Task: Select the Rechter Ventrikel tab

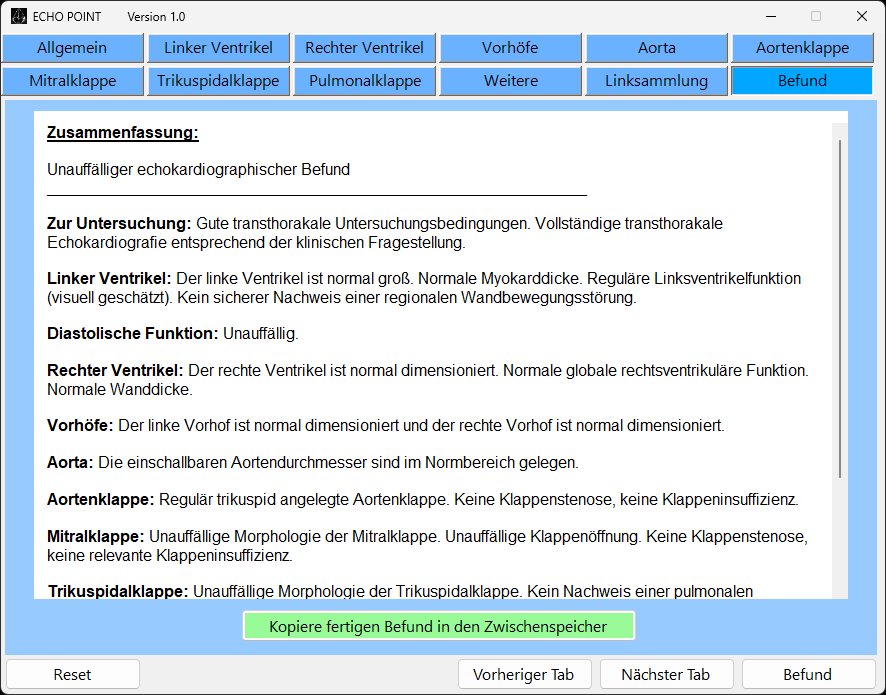Action: click(364, 48)
